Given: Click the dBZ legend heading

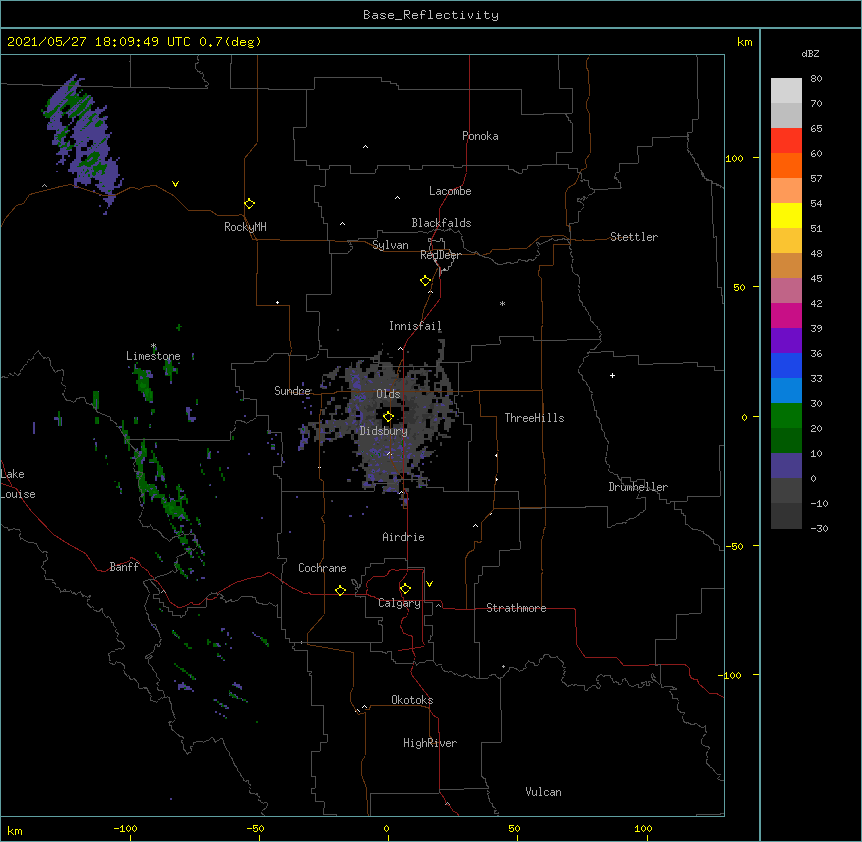Looking at the screenshot, I should coord(810,53).
